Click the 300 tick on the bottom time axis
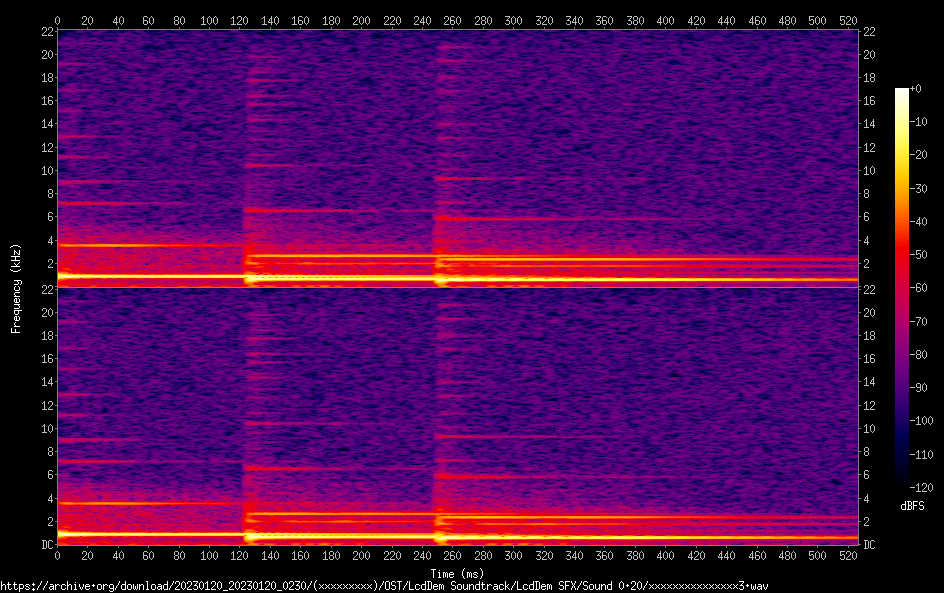This screenshot has width=944, height=593. pyautogui.click(x=514, y=555)
